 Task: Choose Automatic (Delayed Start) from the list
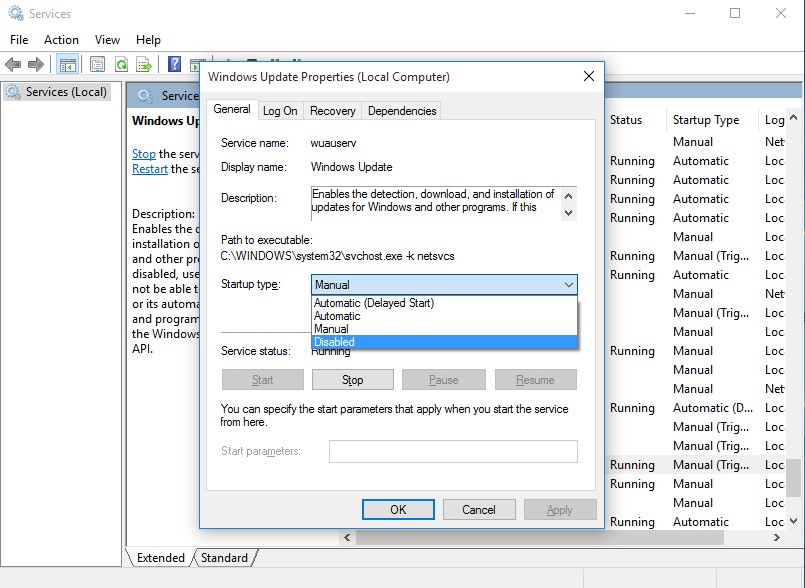pyautogui.click(x=444, y=303)
